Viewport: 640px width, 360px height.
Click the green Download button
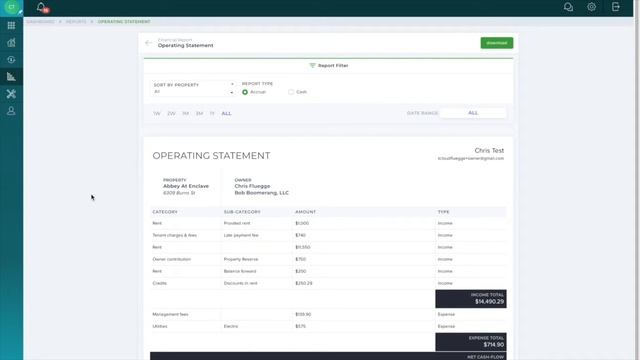click(497, 43)
